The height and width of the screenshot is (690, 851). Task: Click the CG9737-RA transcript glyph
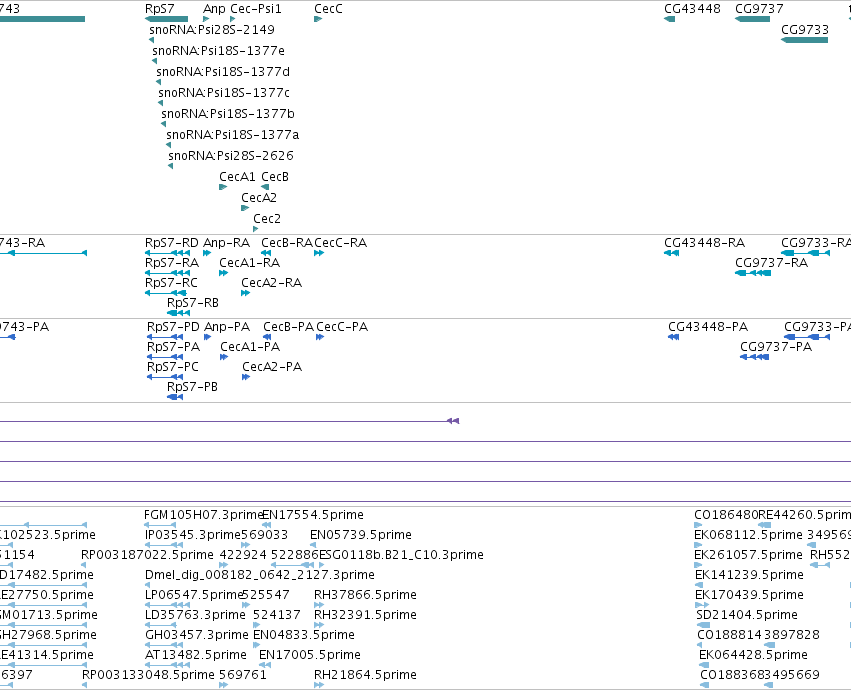(x=753, y=273)
